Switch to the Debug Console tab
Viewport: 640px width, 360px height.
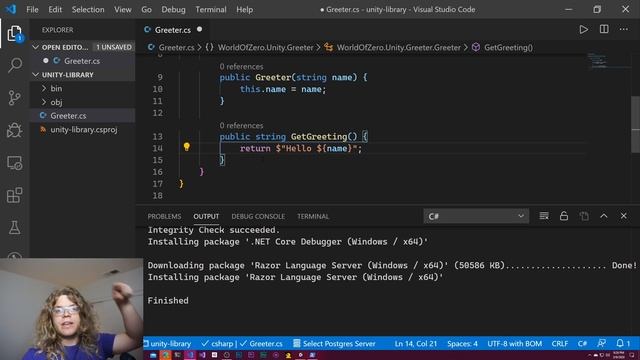tap(258, 216)
